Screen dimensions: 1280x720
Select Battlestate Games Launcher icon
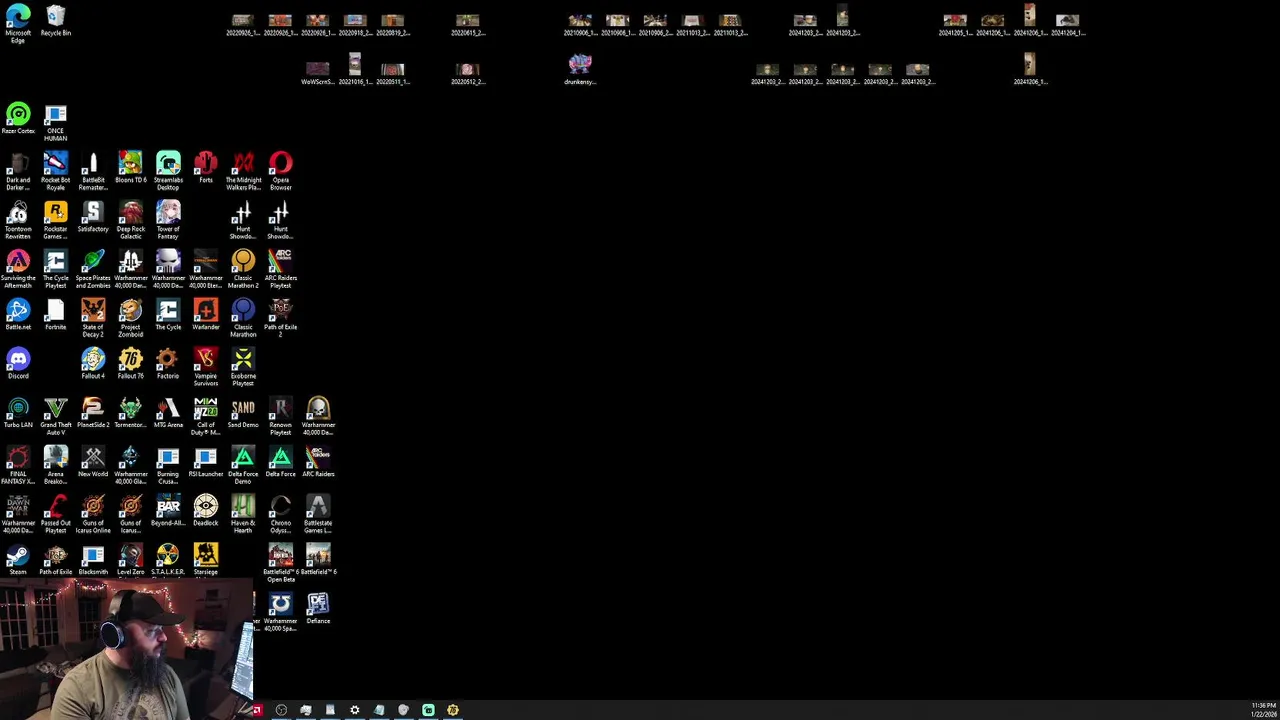pyautogui.click(x=318, y=514)
